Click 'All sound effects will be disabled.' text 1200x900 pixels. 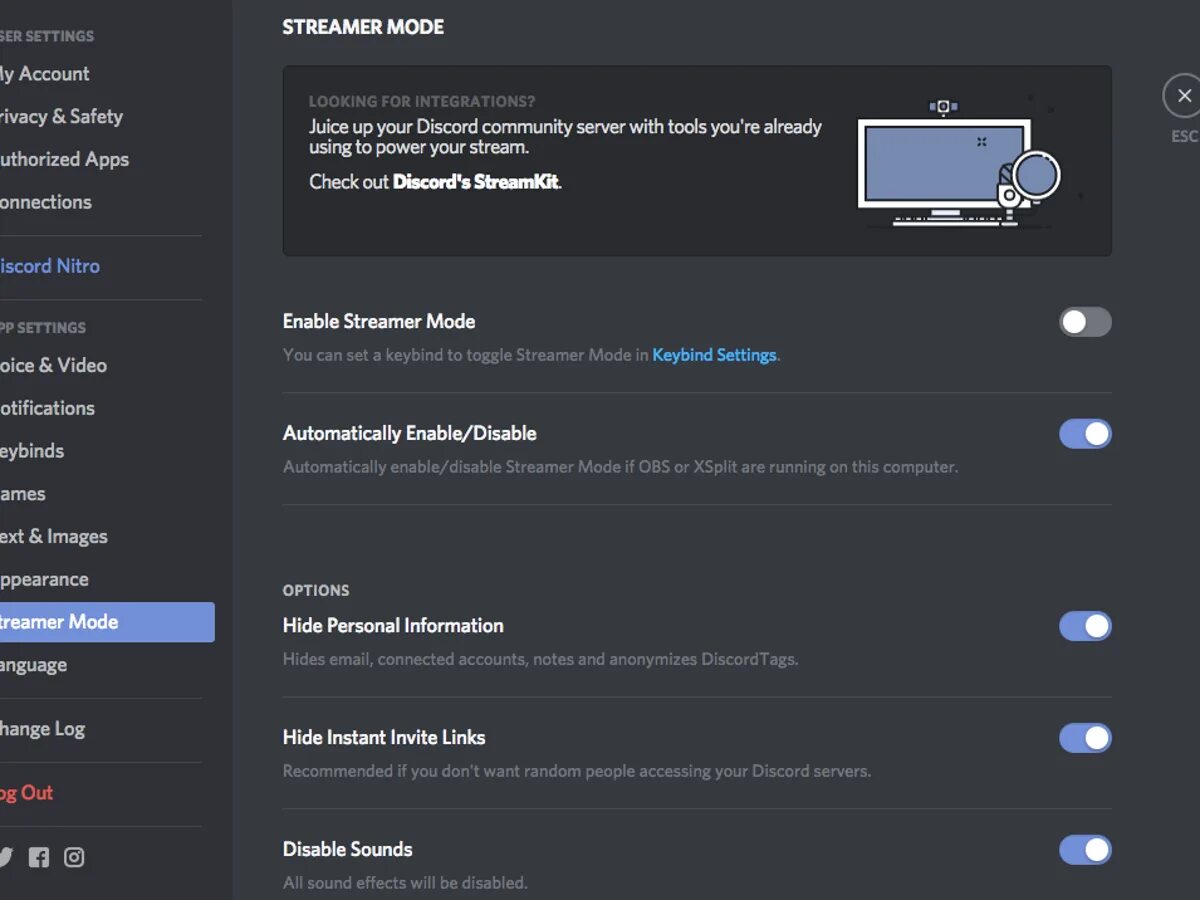point(405,883)
